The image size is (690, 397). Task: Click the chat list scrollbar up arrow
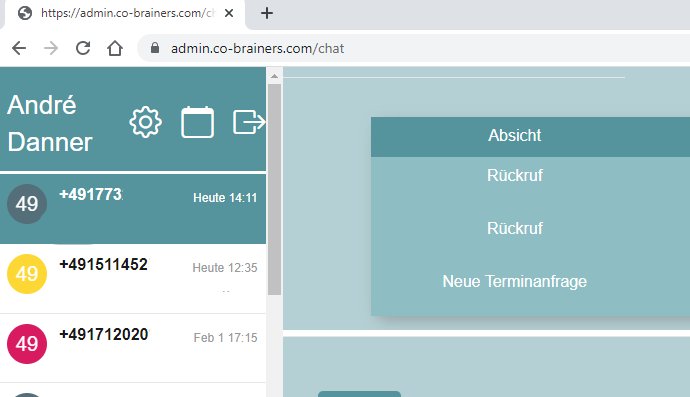coord(275,76)
